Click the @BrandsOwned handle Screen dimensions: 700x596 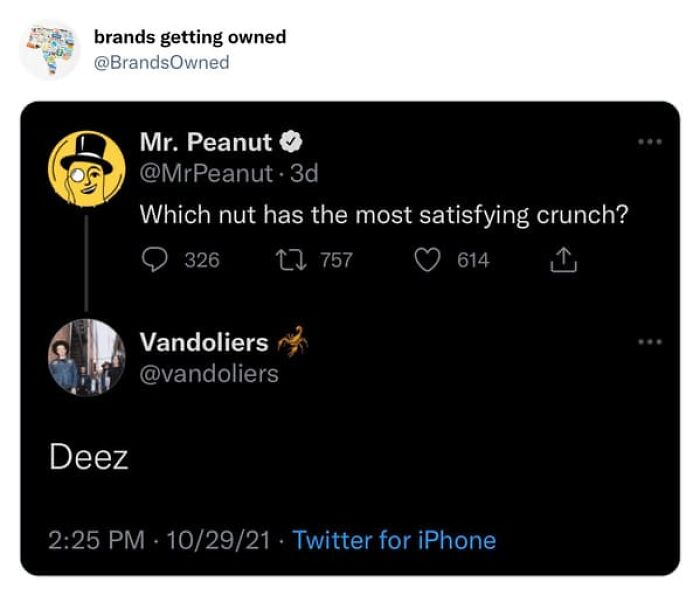pos(161,63)
